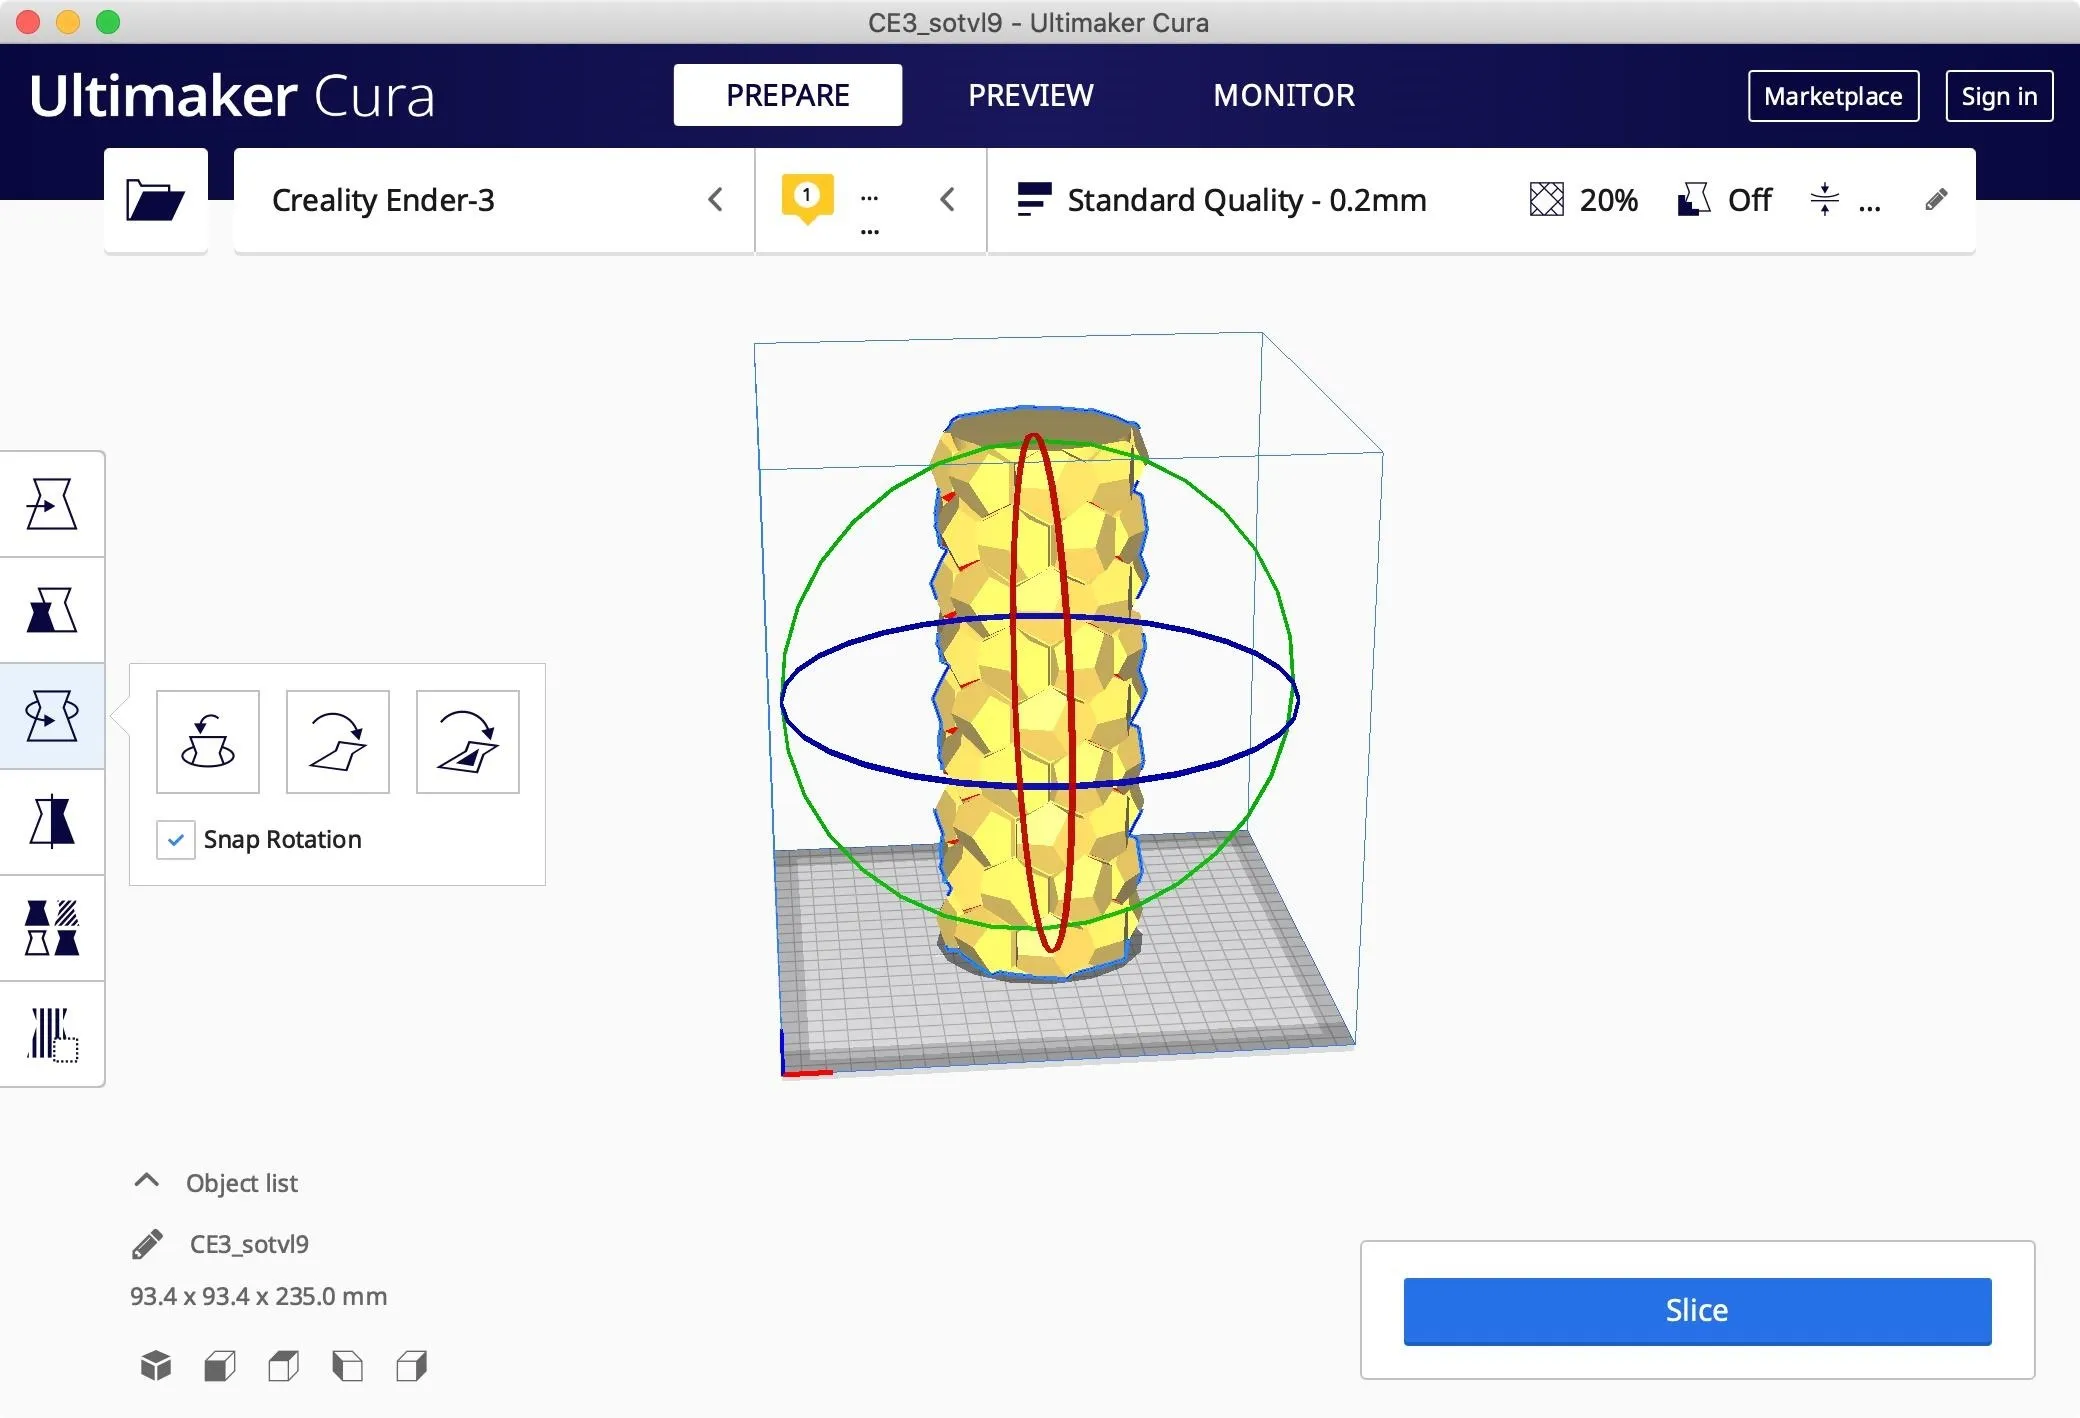Switch to right side view cube icon
The width and height of the screenshot is (2080, 1418).
click(x=412, y=1366)
